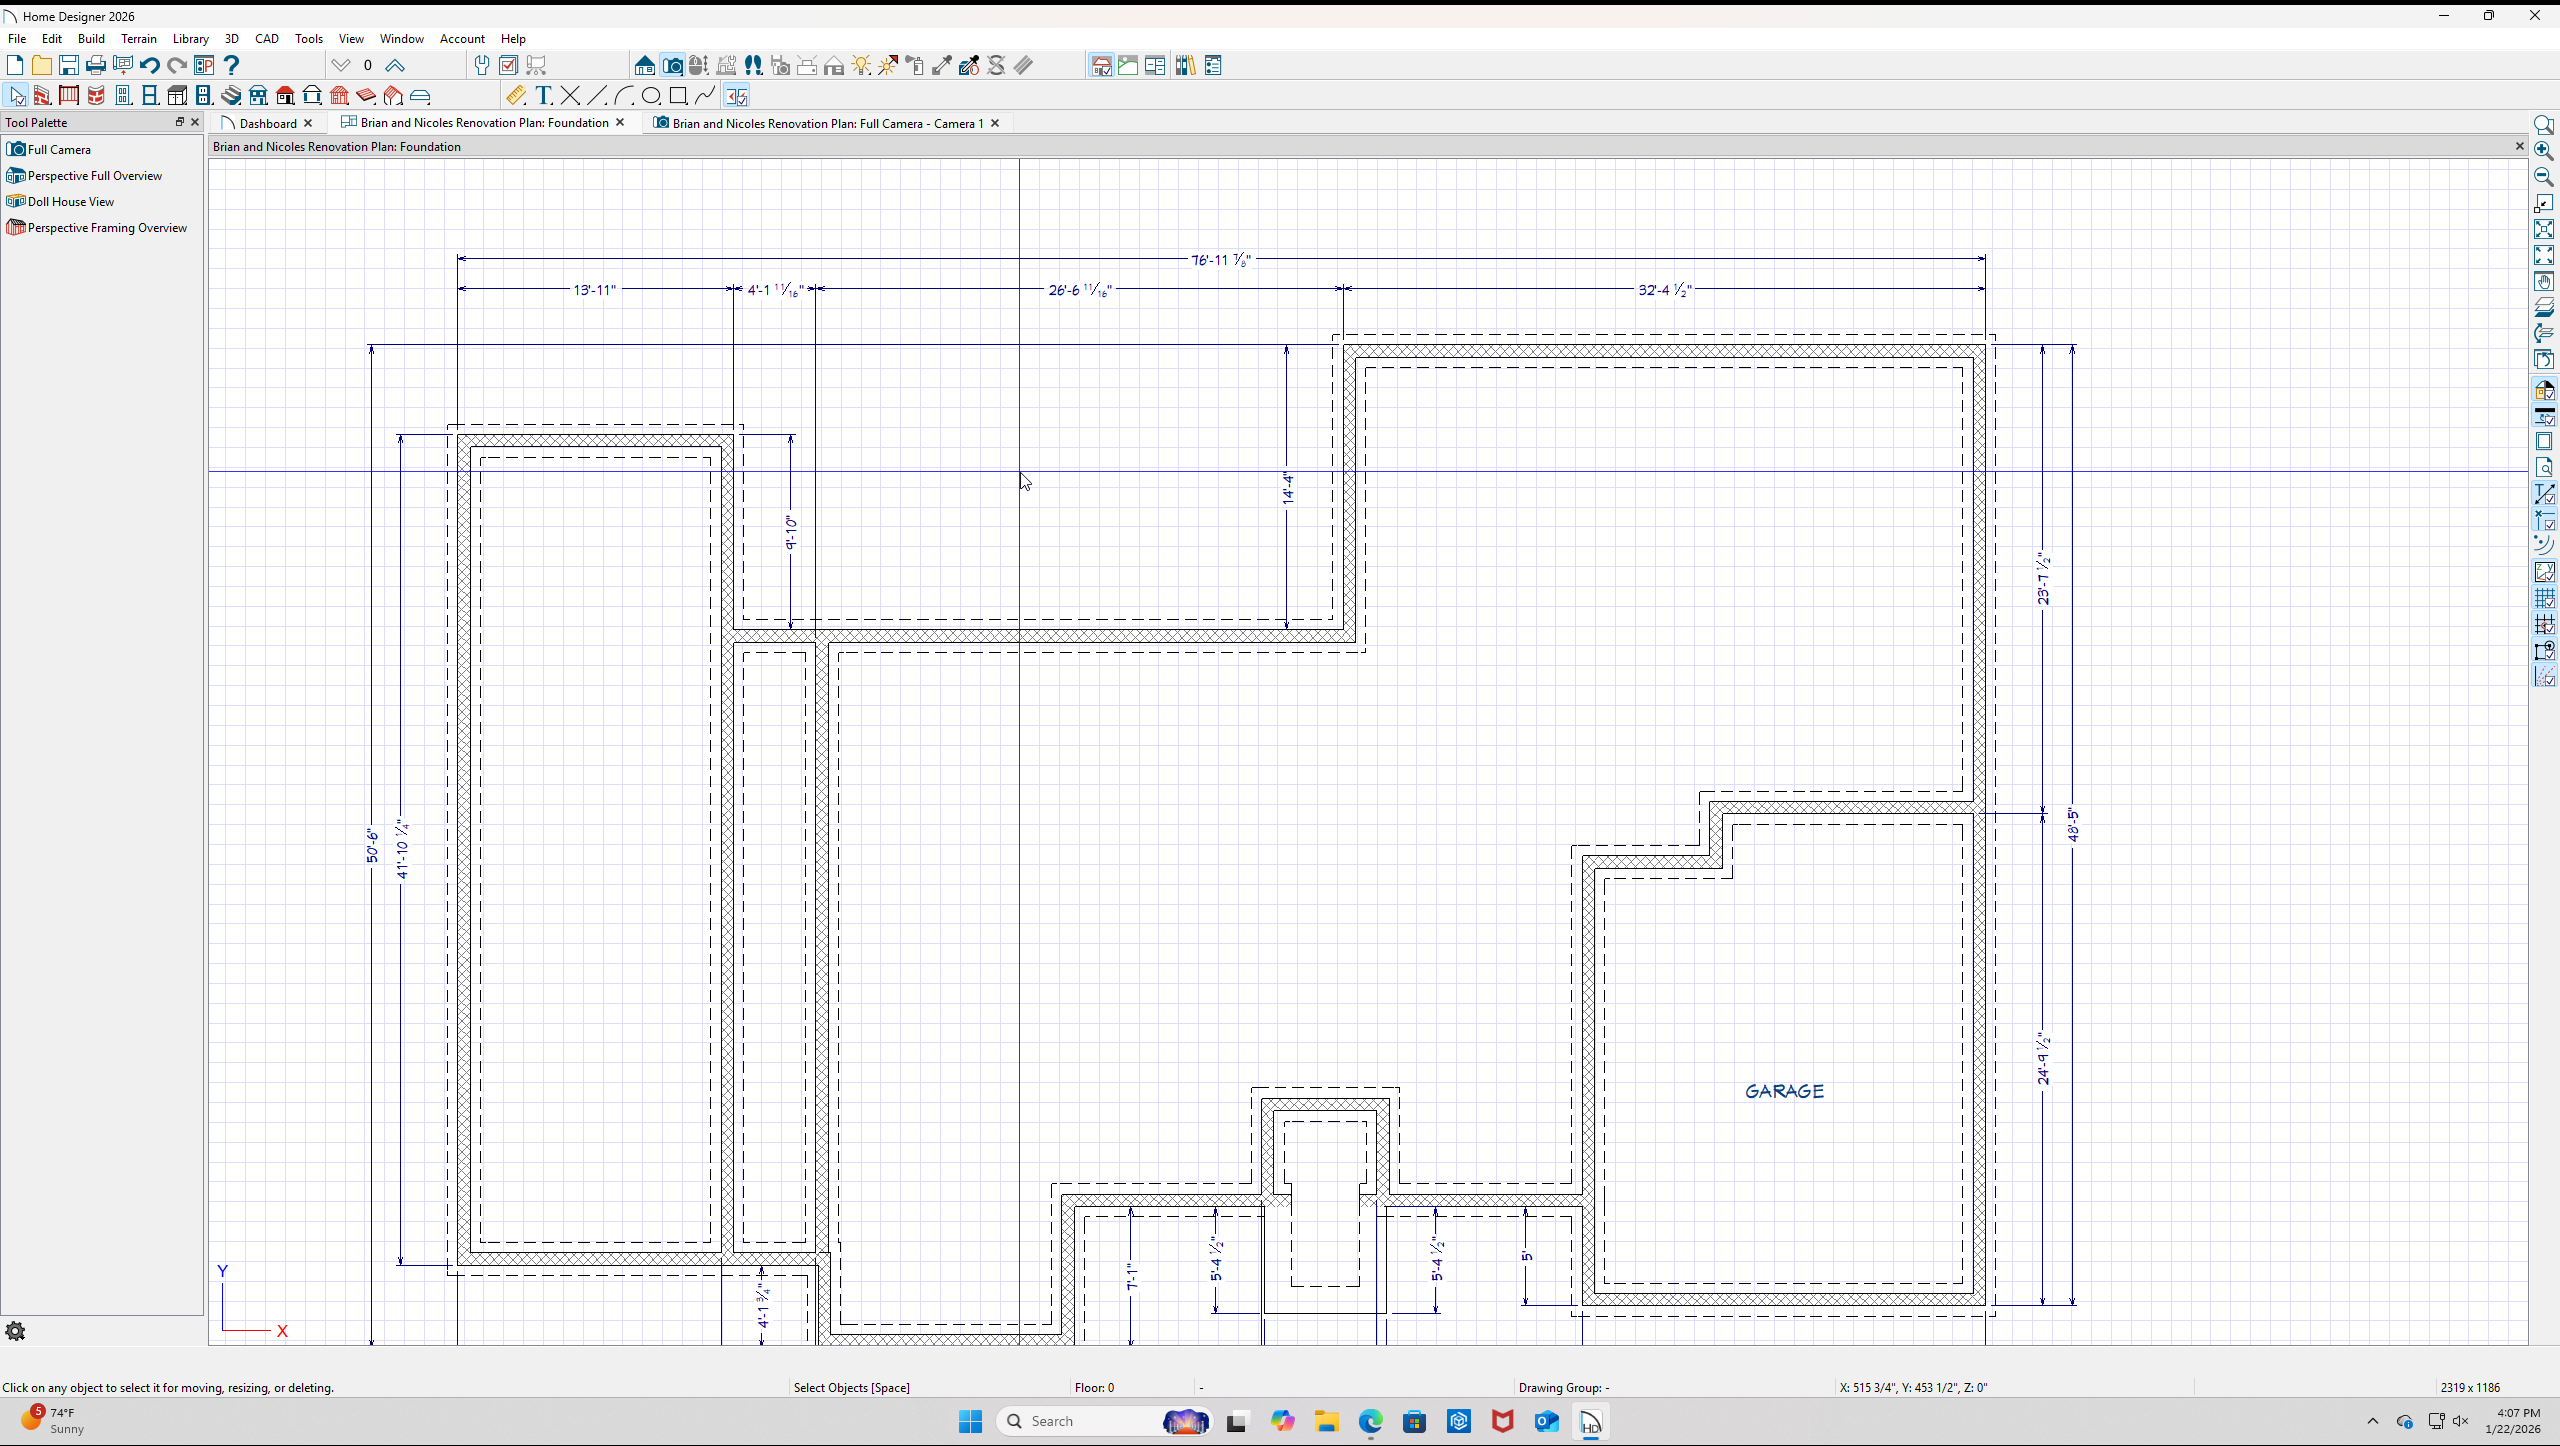The image size is (2560, 1446).
Task: Toggle Object Snaps on the side toolbar
Action: [x=2544, y=651]
